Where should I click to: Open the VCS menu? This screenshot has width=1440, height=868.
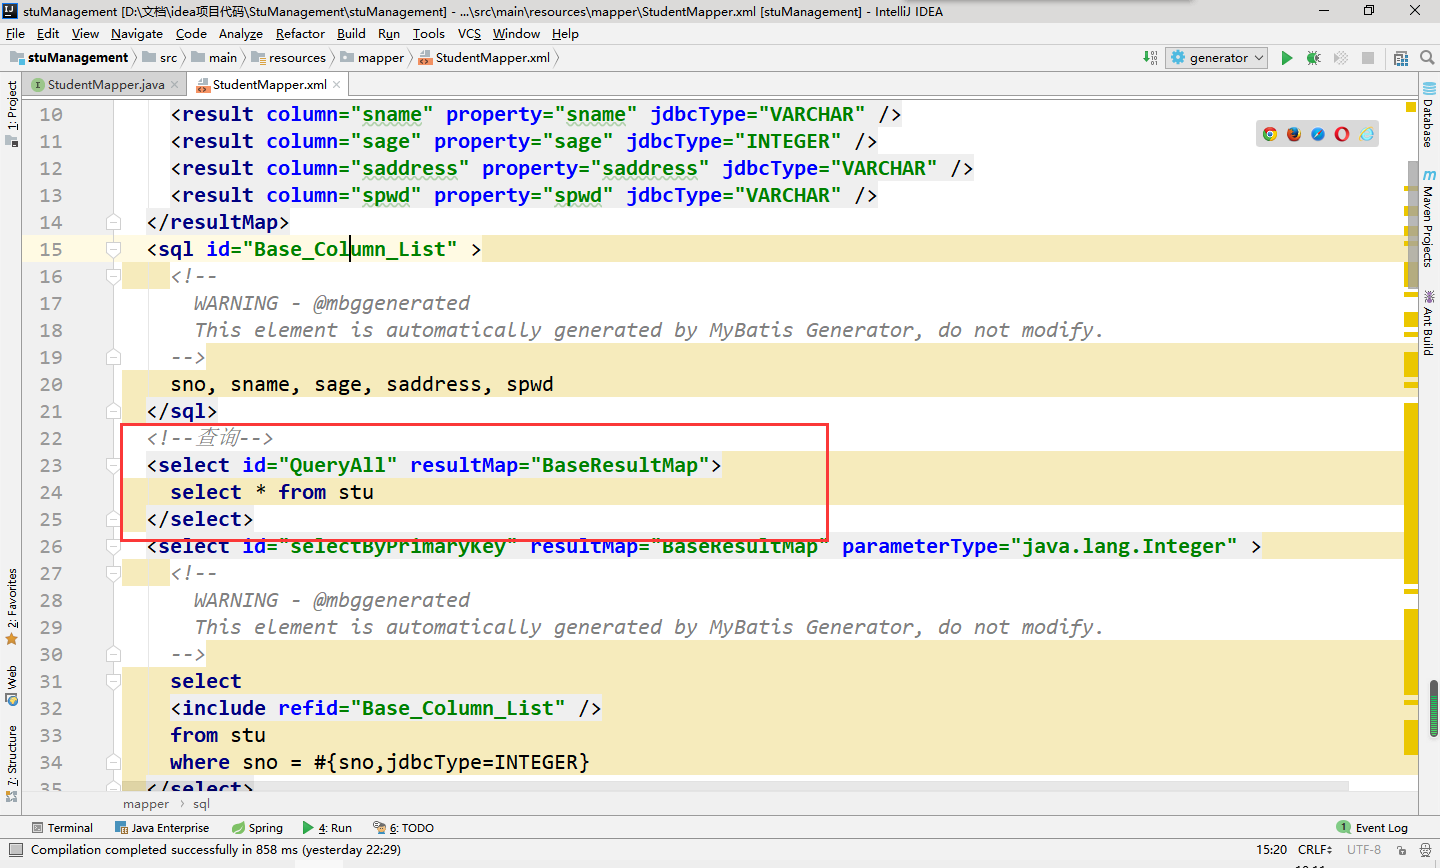click(469, 34)
